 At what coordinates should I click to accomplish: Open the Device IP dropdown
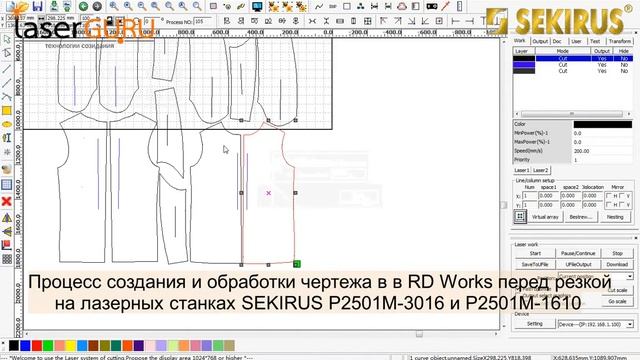630,324
